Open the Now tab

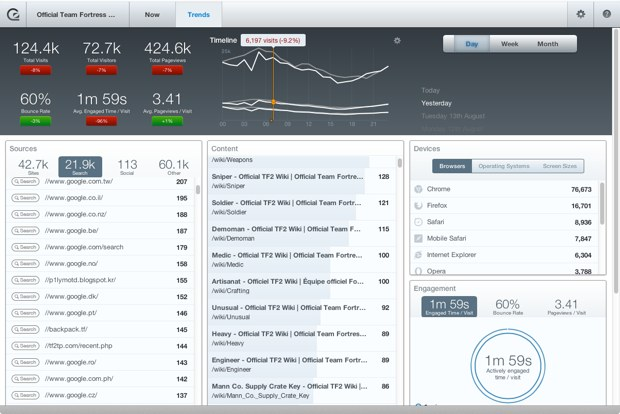152,15
